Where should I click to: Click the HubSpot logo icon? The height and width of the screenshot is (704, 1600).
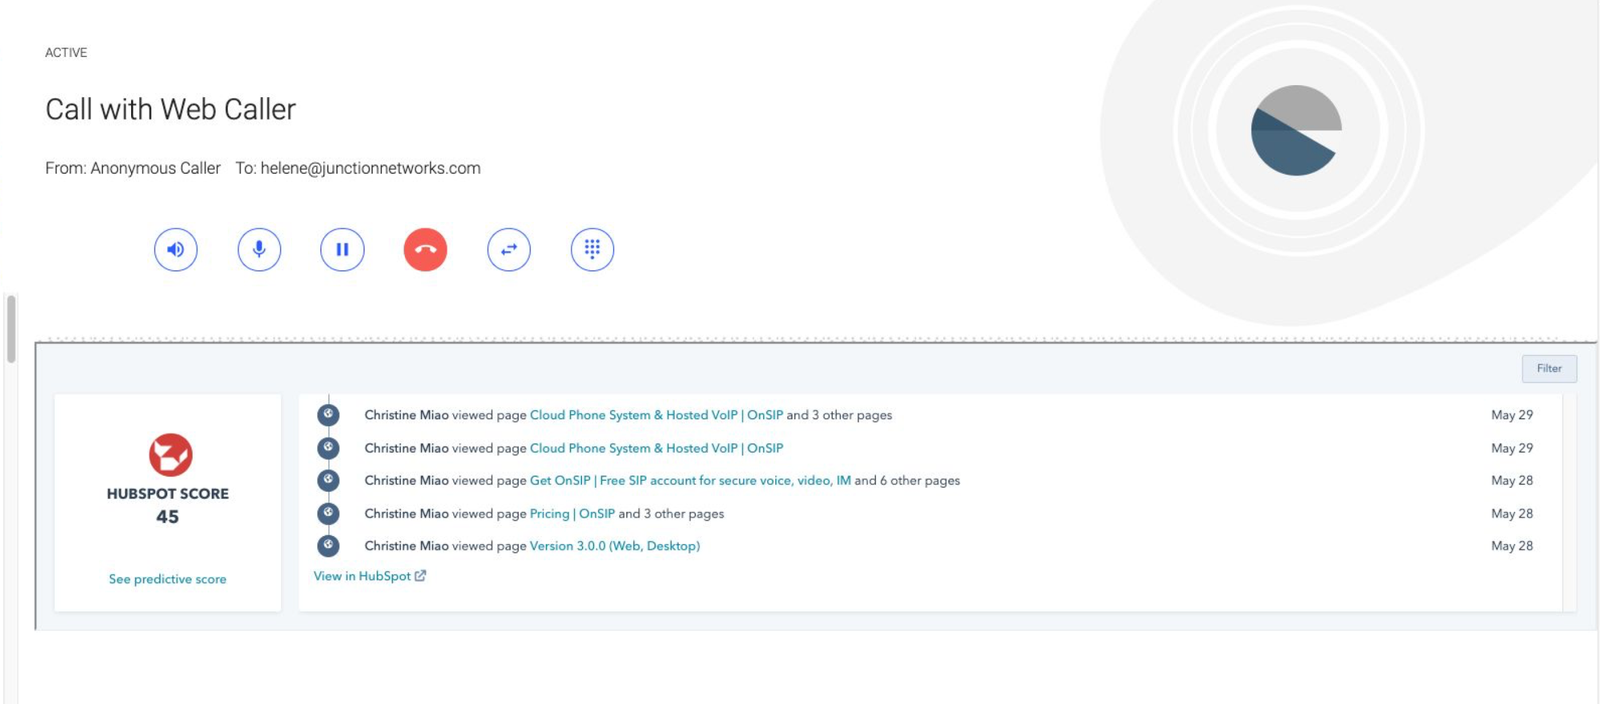(x=170, y=455)
